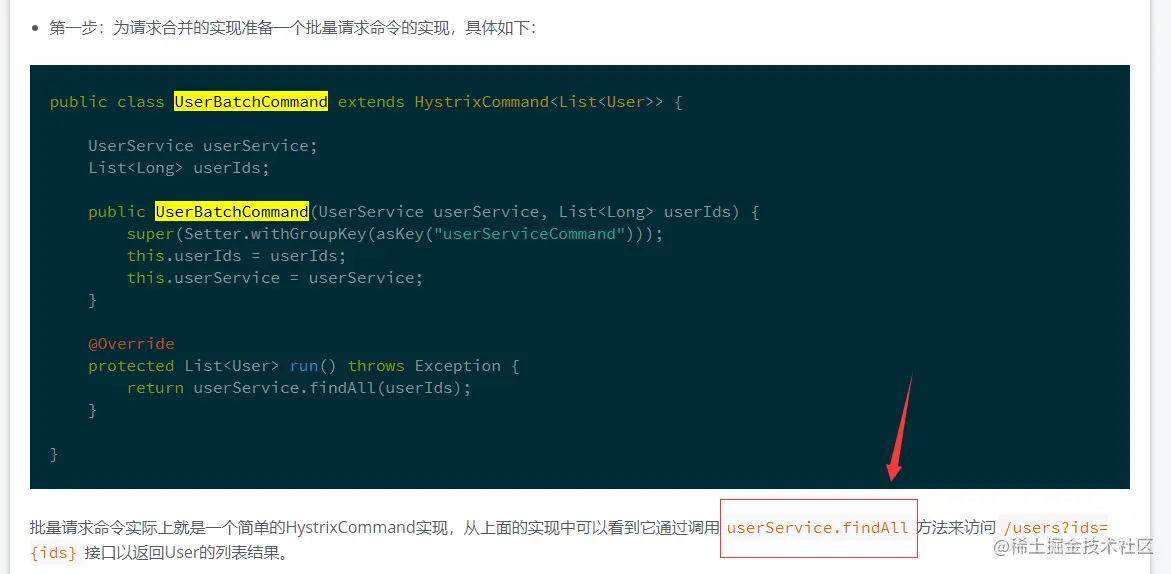Image resolution: width=1171 pixels, height=574 pixels.
Task: Click the "throws" keyword before Exception
Action: 376,366
